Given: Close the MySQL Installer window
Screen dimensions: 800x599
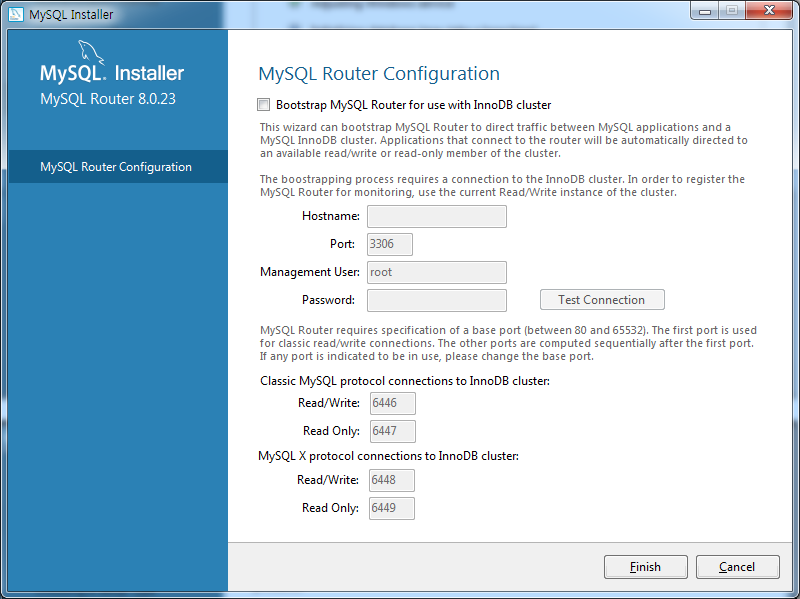Looking at the screenshot, I should point(769,11).
